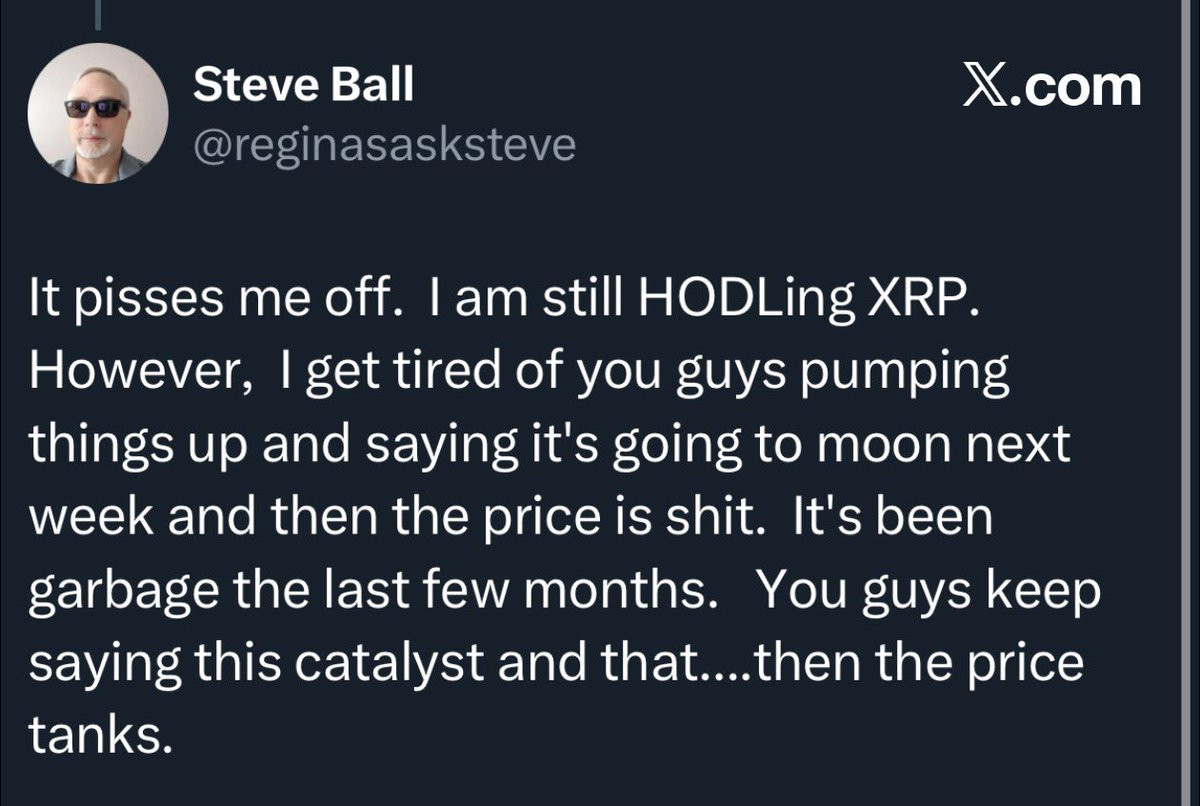Open Steve Ball's profile avatar photo
Image resolution: width=1200 pixels, height=806 pixels.
(x=97, y=113)
